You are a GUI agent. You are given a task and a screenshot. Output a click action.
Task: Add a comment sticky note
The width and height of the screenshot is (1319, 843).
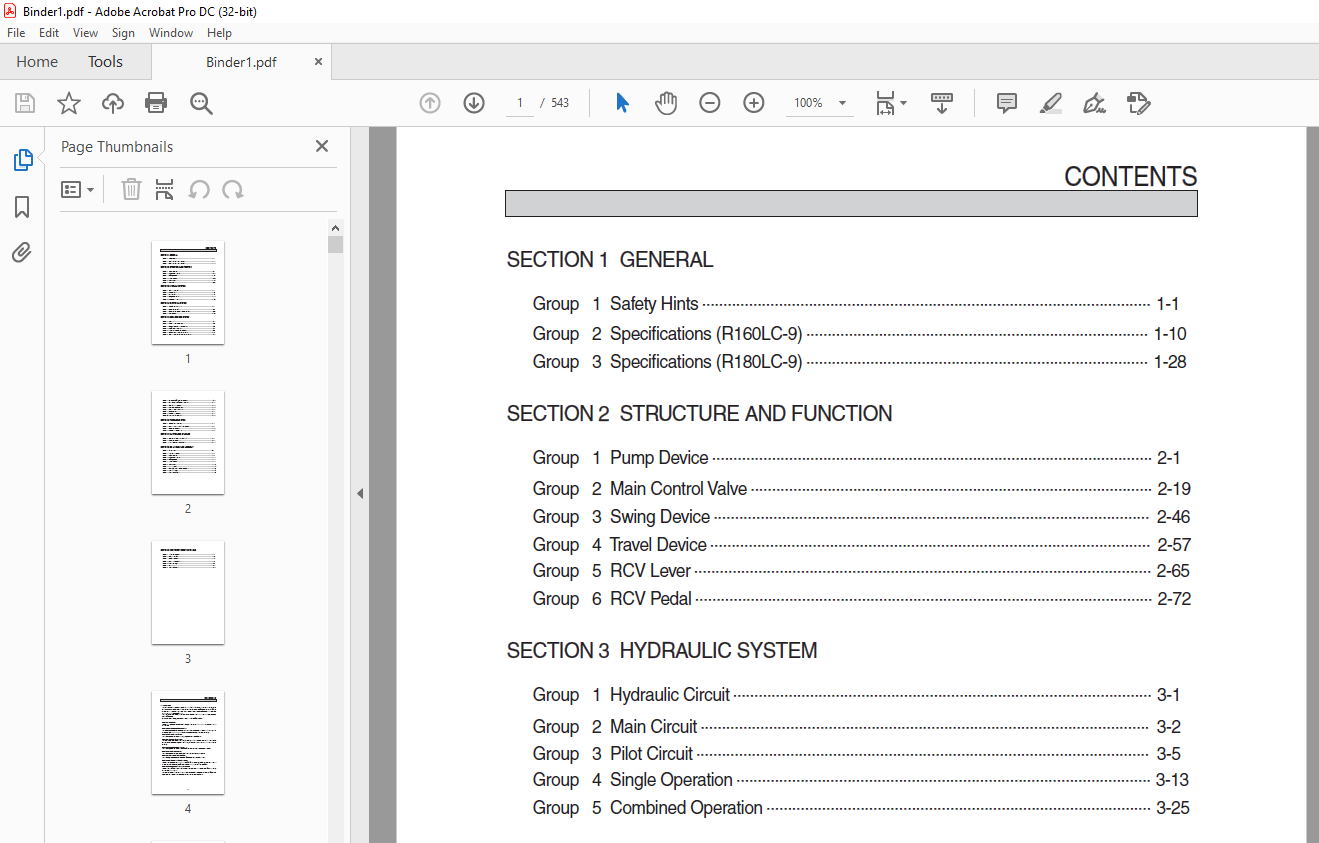pos(1007,103)
